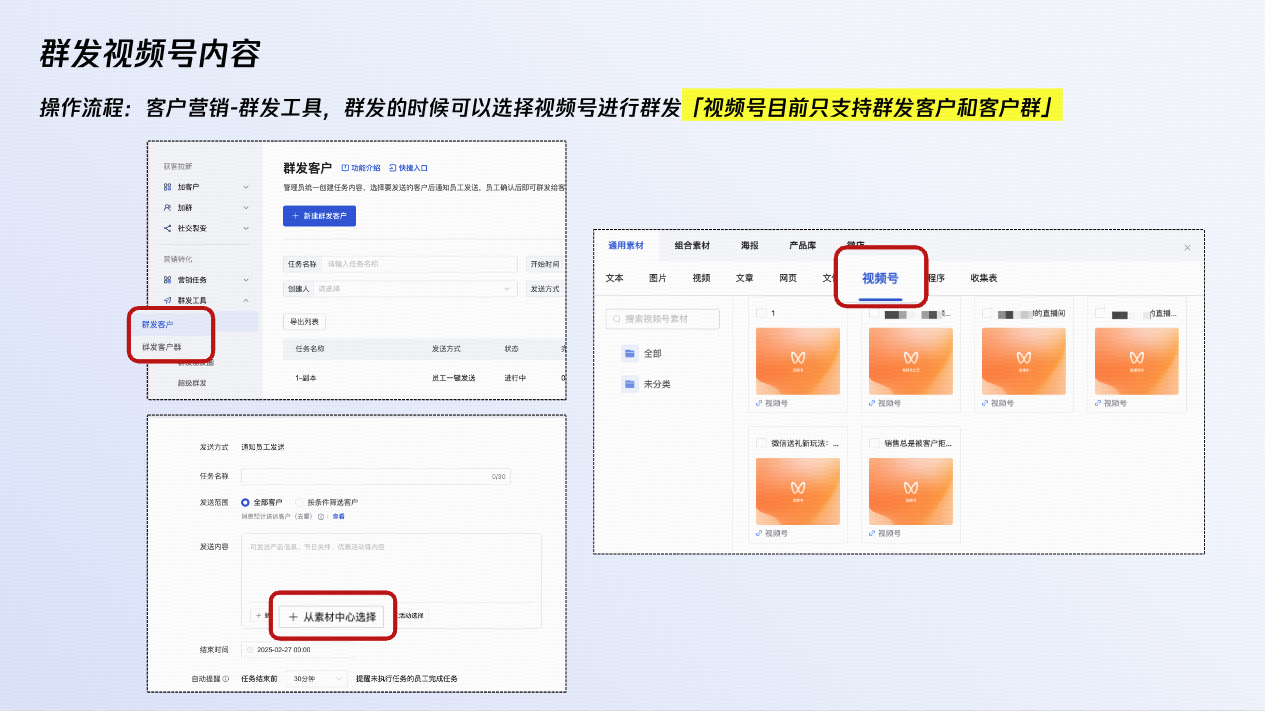Switch to the 产品库 tab
This screenshot has width=1265, height=711.
tap(802, 246)
